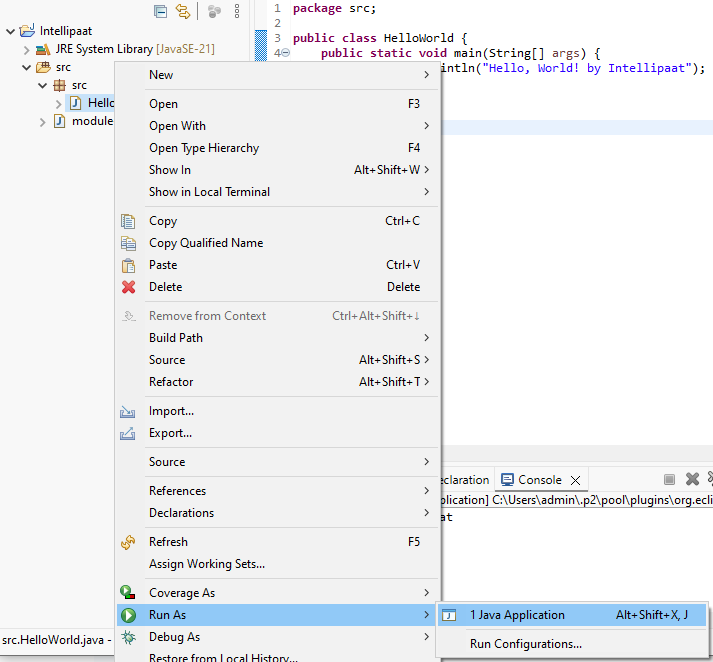Open the New submenu
This screenshot has height=662, width=713.
pos(278,75)
